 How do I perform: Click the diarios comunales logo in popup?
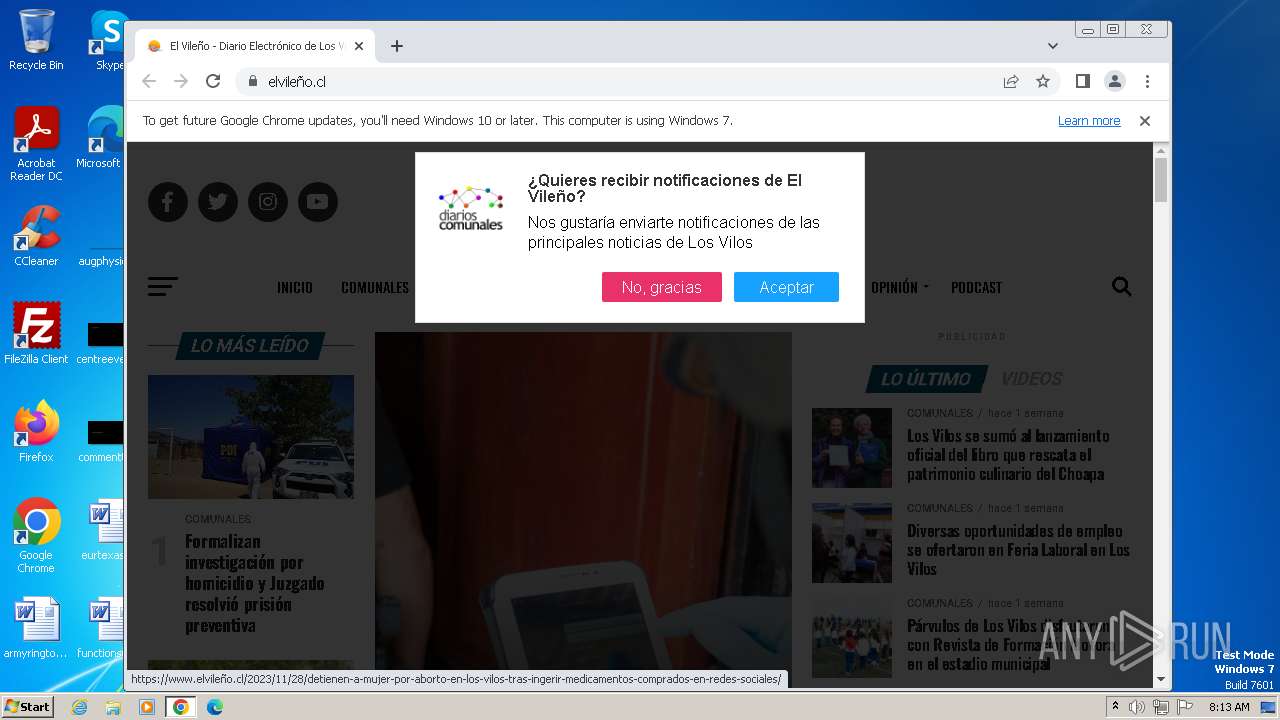tap(471, 207)
